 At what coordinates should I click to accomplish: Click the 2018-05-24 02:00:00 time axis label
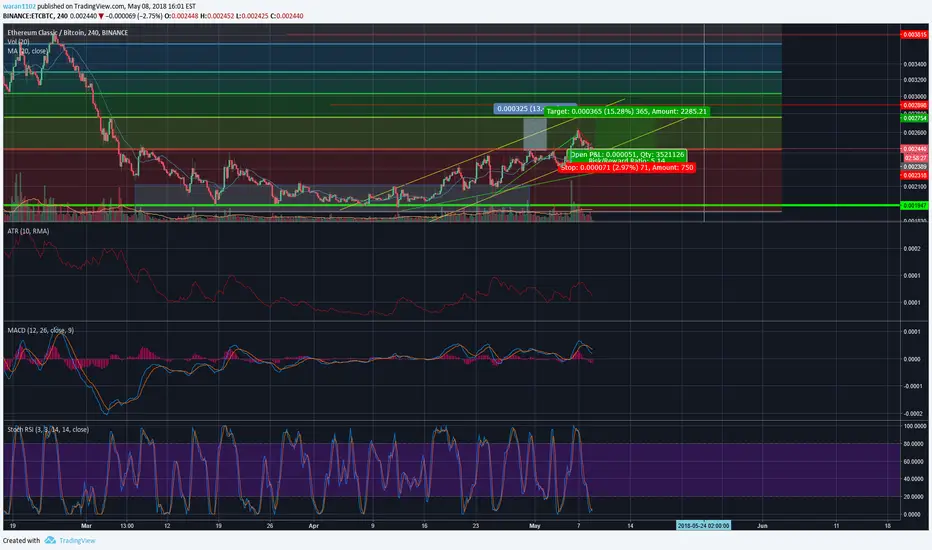pos(703,526)
